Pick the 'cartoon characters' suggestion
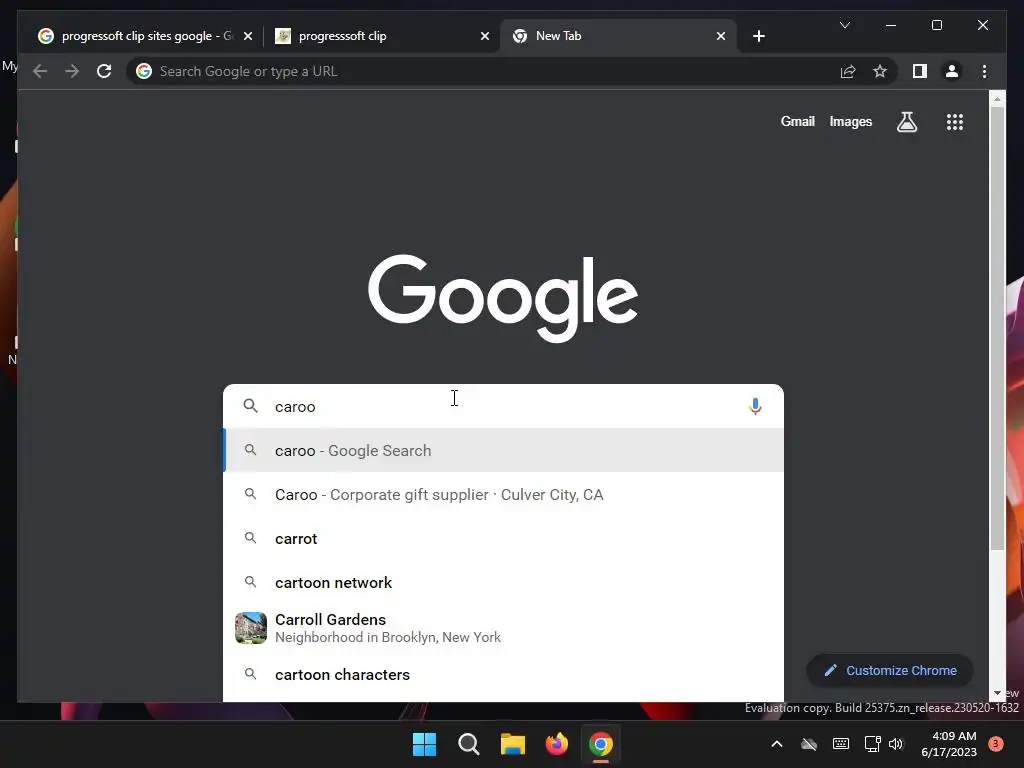The height and width of the screenshot is (768, 1024). (503, 675)
